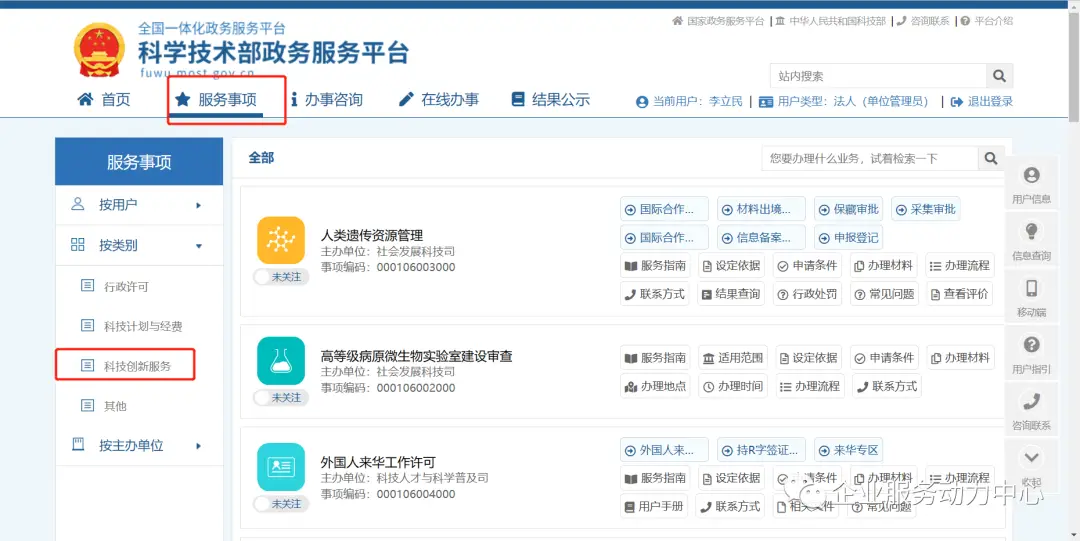Open 咨询联系 phone icon in right sidebar
Screen dimensions: 1080x541
(x=1031, y=410)
